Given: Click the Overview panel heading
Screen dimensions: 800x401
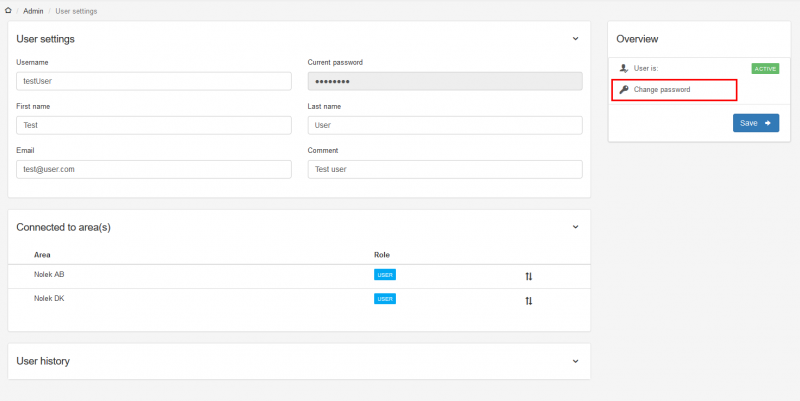Looking at the screenshot, I should point(637,39).
